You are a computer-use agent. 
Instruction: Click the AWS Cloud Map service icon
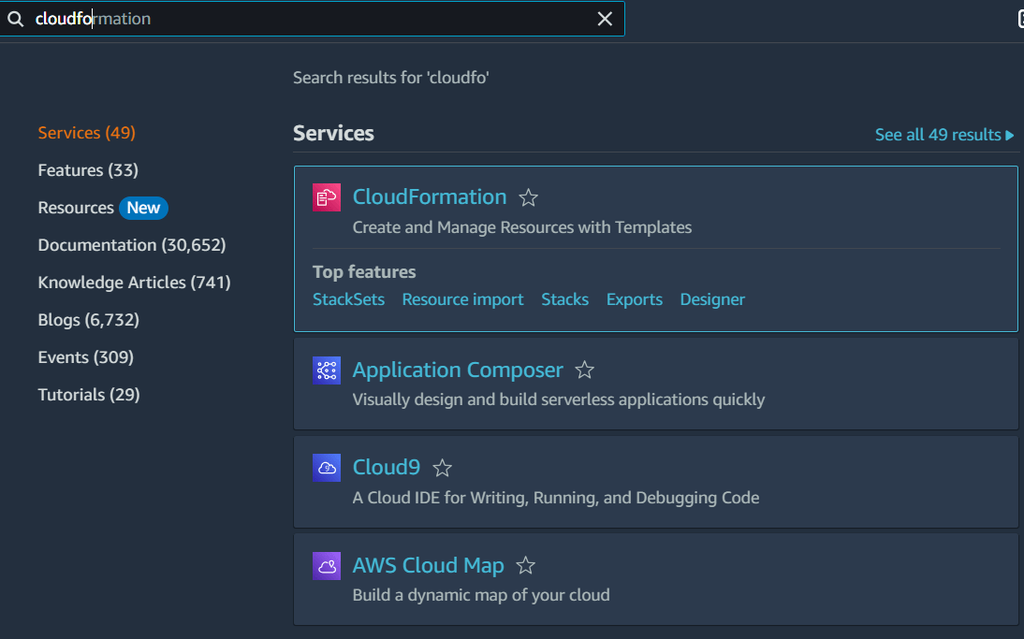(x=327, y=565)
